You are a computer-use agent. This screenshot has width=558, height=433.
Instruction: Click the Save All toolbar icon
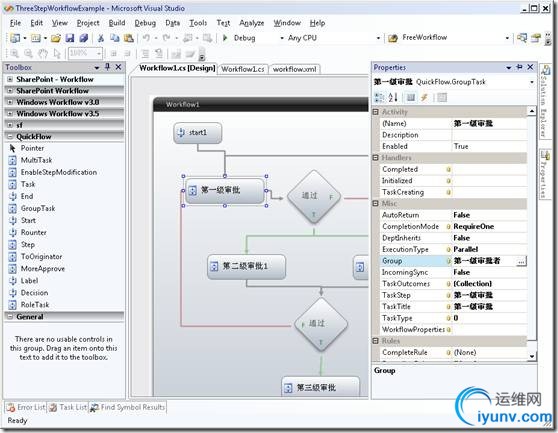pyautogui.click(x=83, y=38)
